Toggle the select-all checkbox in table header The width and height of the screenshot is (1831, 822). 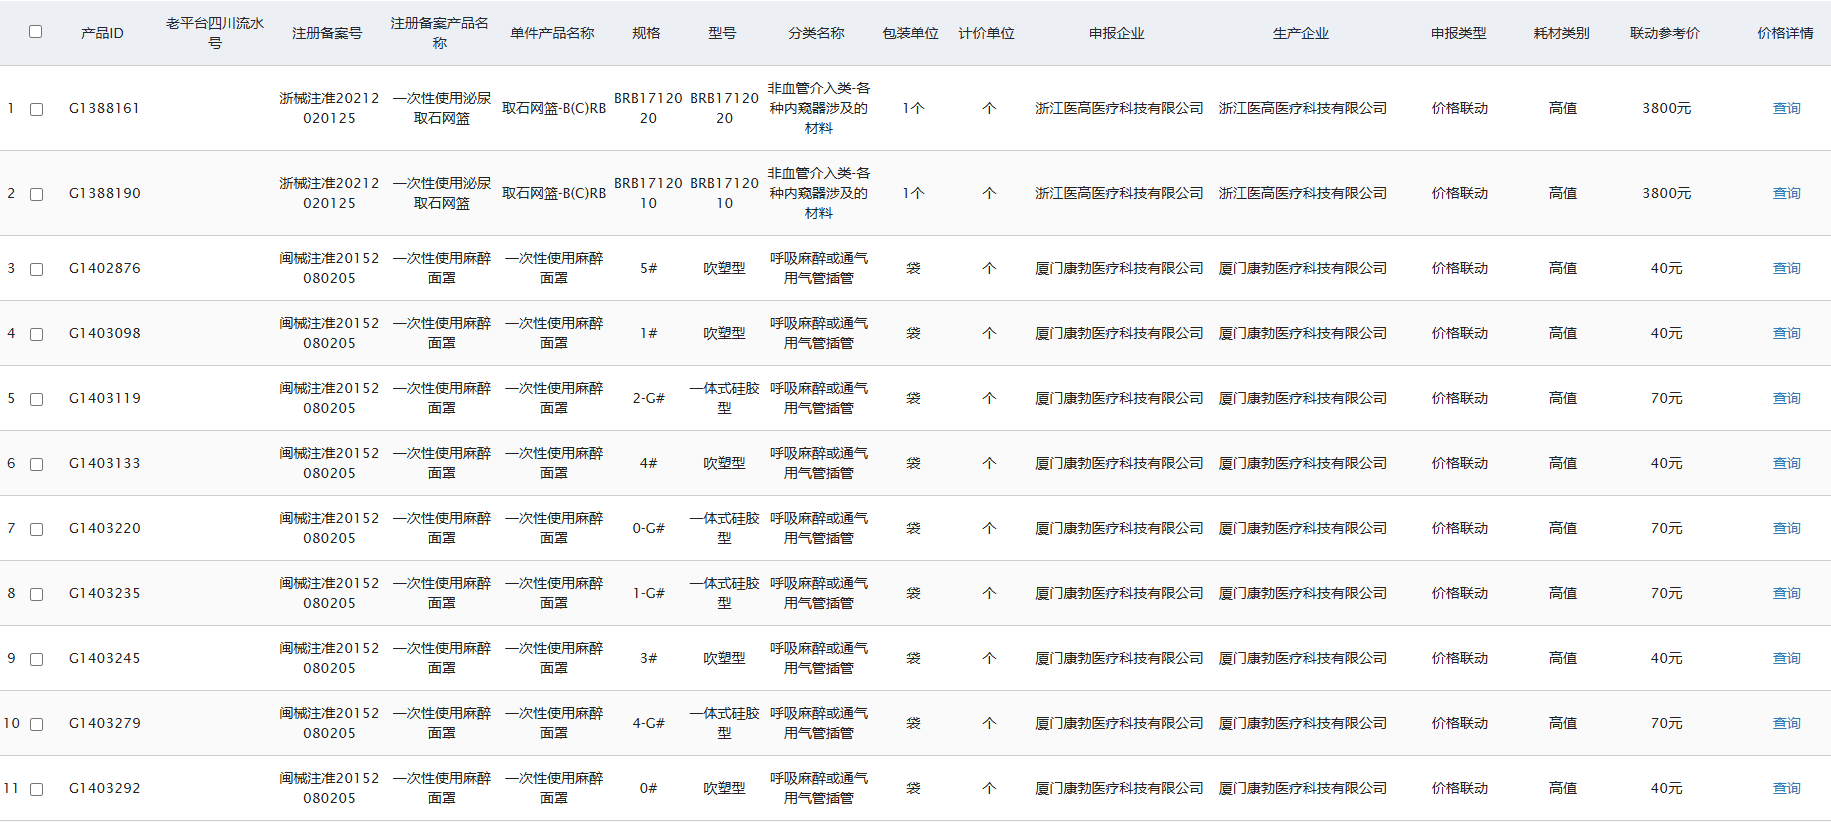tap(36, 32)
